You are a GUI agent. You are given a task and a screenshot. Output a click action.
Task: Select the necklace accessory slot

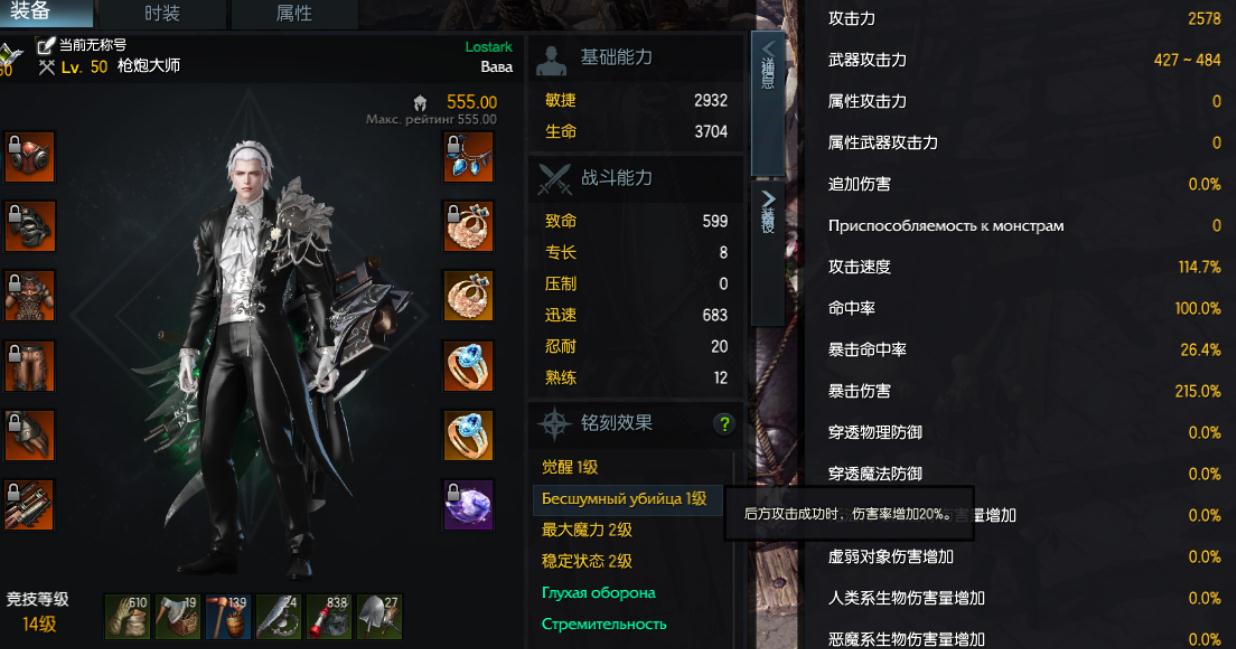click(469, 157)
